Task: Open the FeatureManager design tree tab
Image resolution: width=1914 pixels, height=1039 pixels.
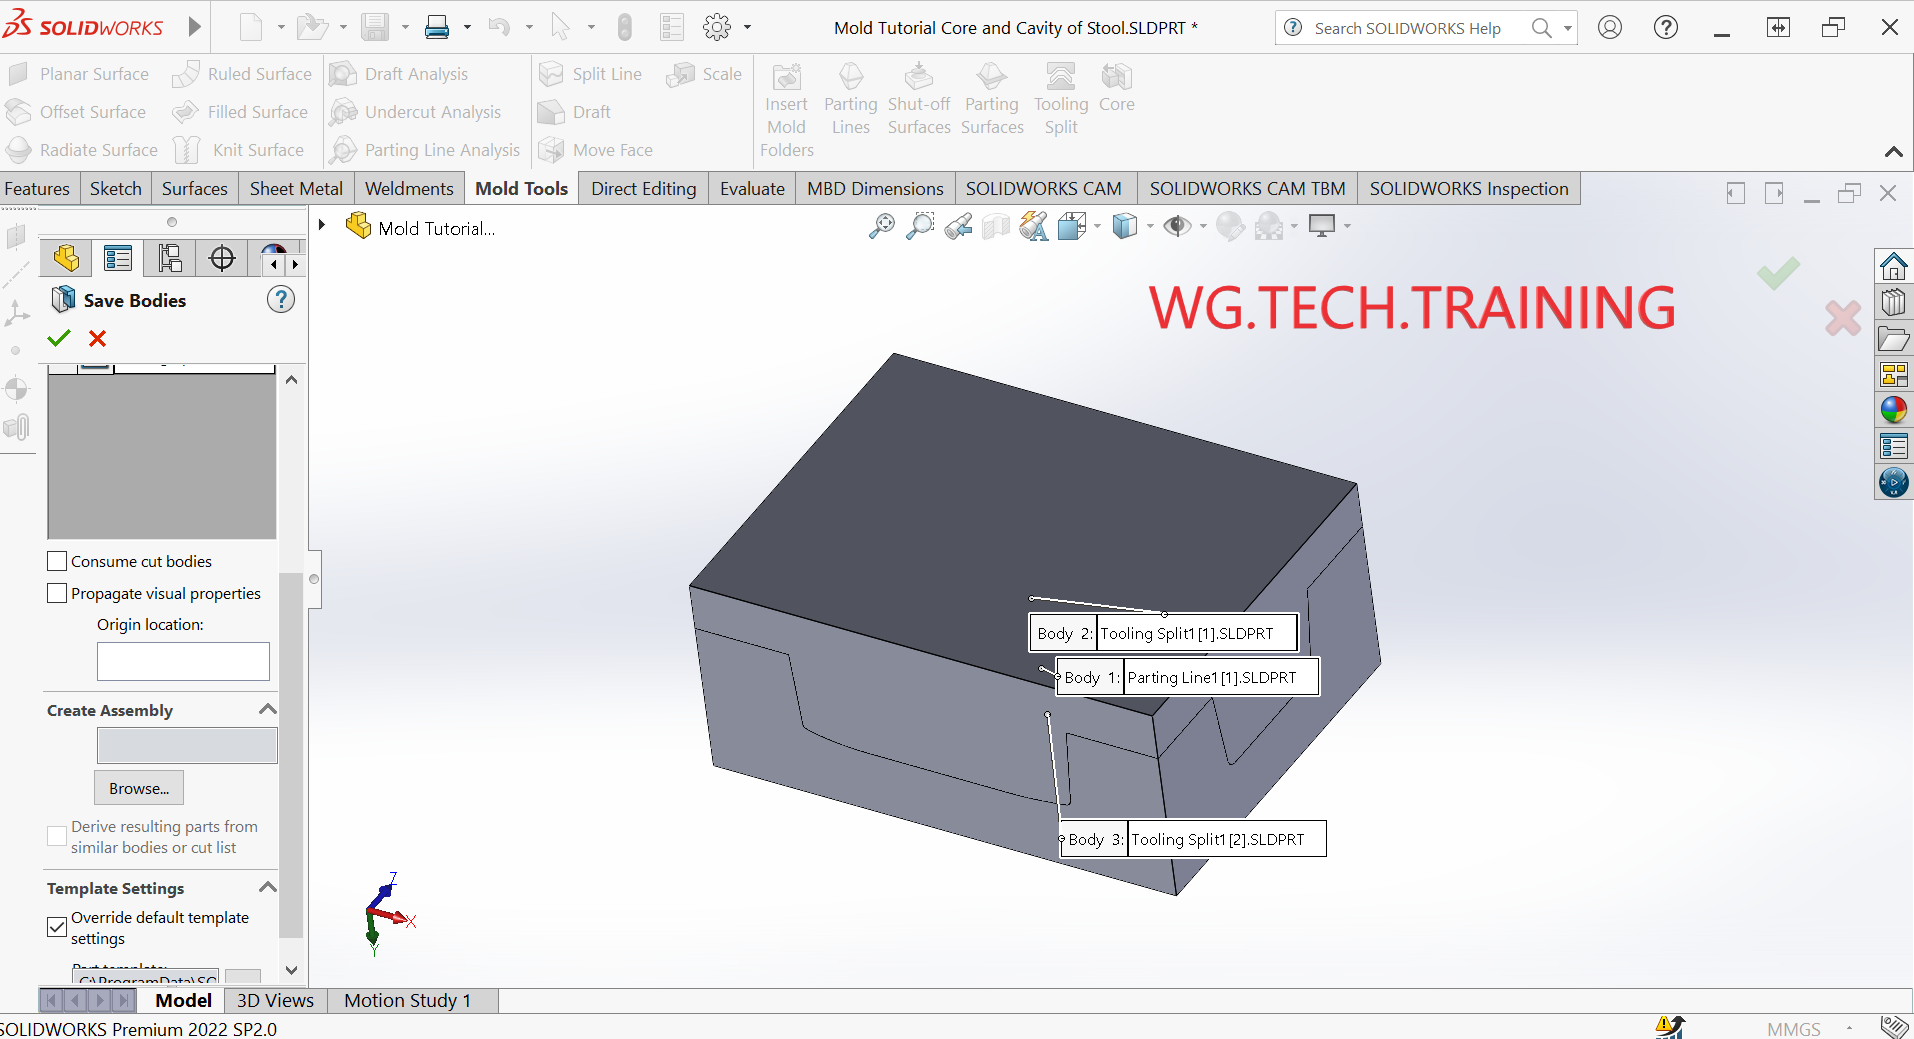Action: pyautogui.click(x=66, y=259)
